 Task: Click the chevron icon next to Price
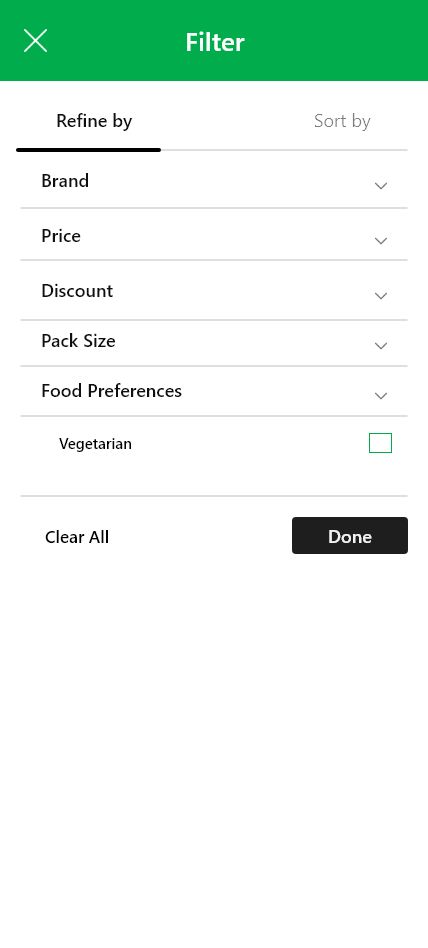point(380,241)
